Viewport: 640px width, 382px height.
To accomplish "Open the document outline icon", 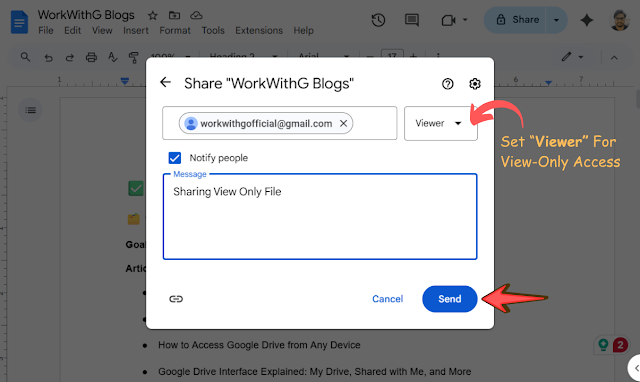I will [30, 110].
